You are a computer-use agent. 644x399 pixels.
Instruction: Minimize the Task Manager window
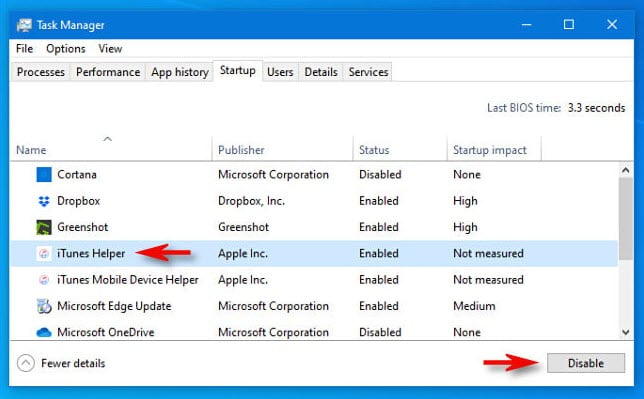pos(526,25)
